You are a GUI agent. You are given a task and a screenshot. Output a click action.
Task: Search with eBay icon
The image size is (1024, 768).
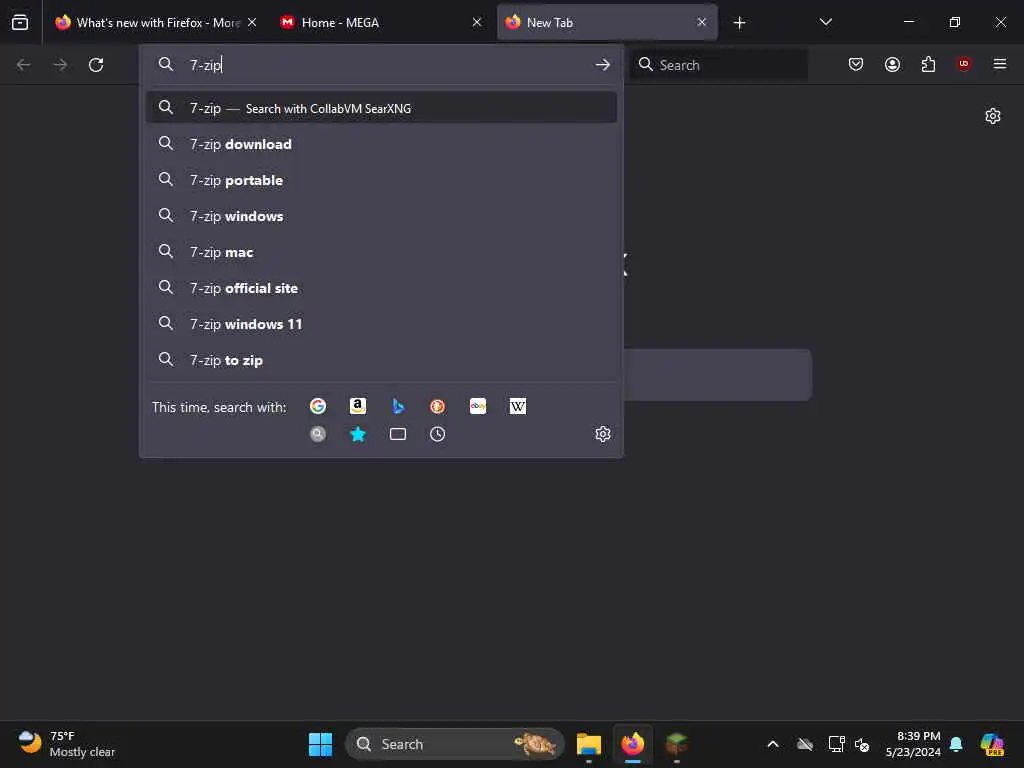[478, 406]
